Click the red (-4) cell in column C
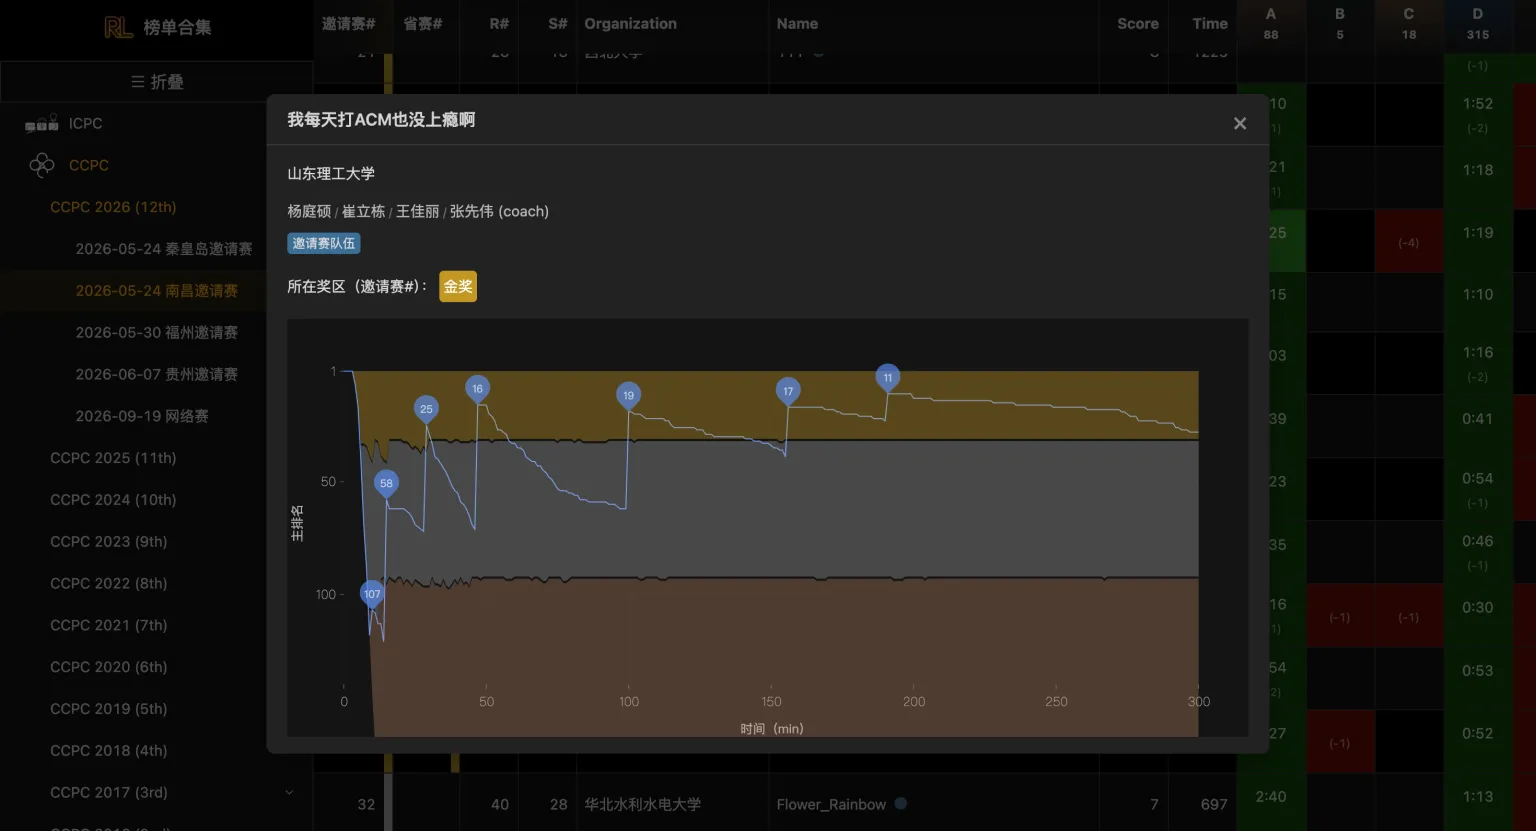1536x831 pixels. [x=1409, y=241]
